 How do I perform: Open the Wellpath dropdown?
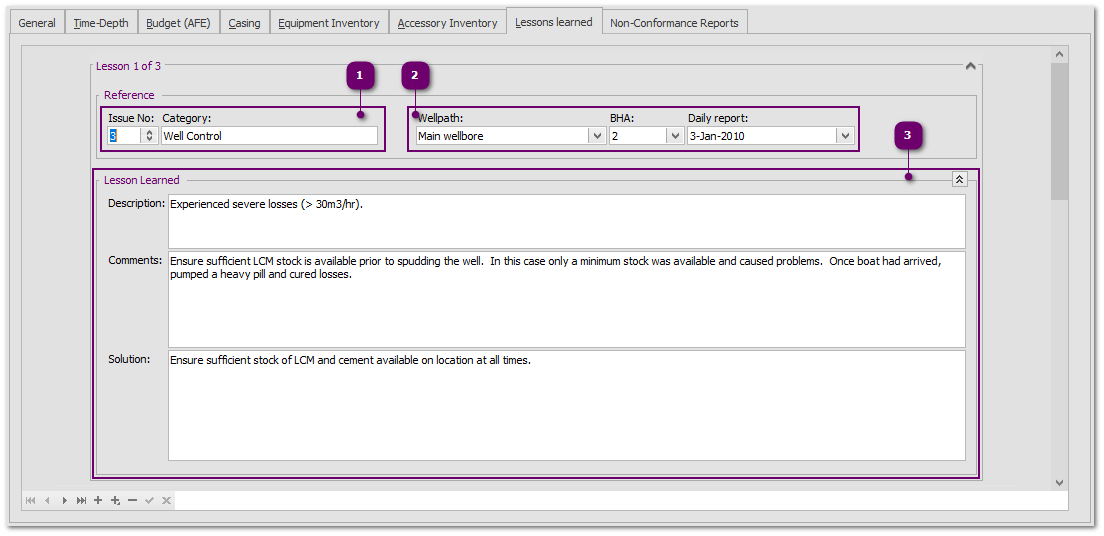(x=596, y=136)
